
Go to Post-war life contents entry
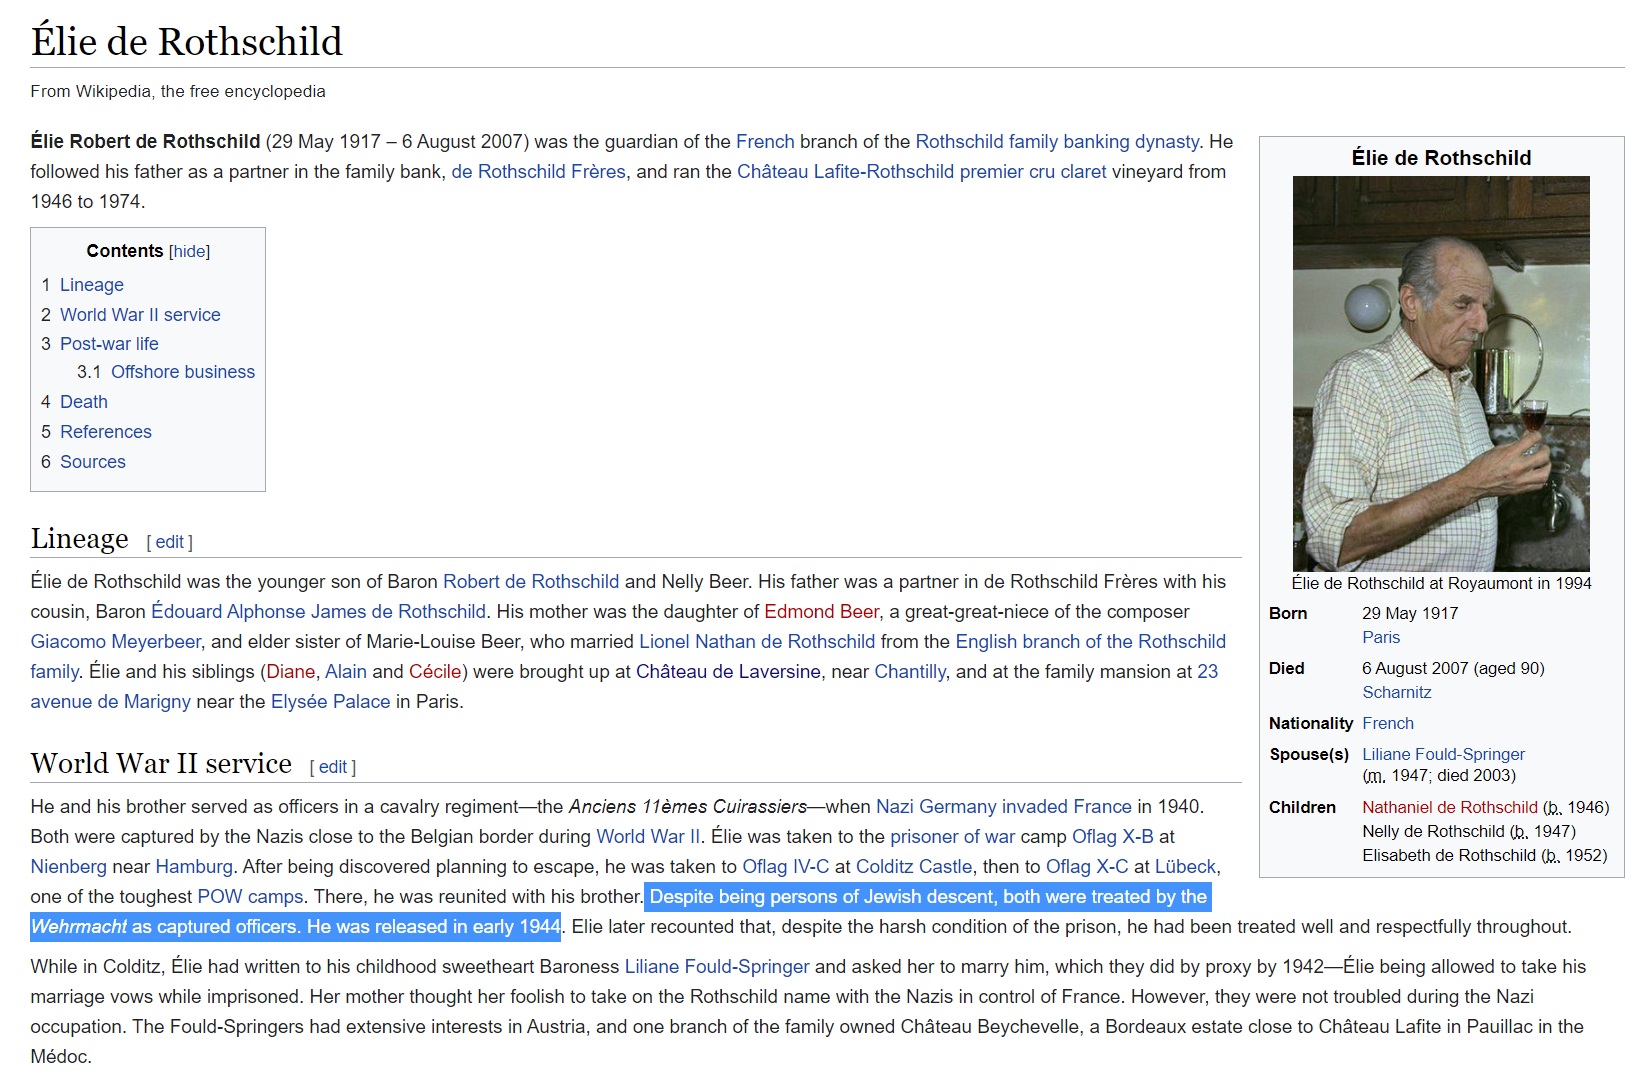pos(109,344)
